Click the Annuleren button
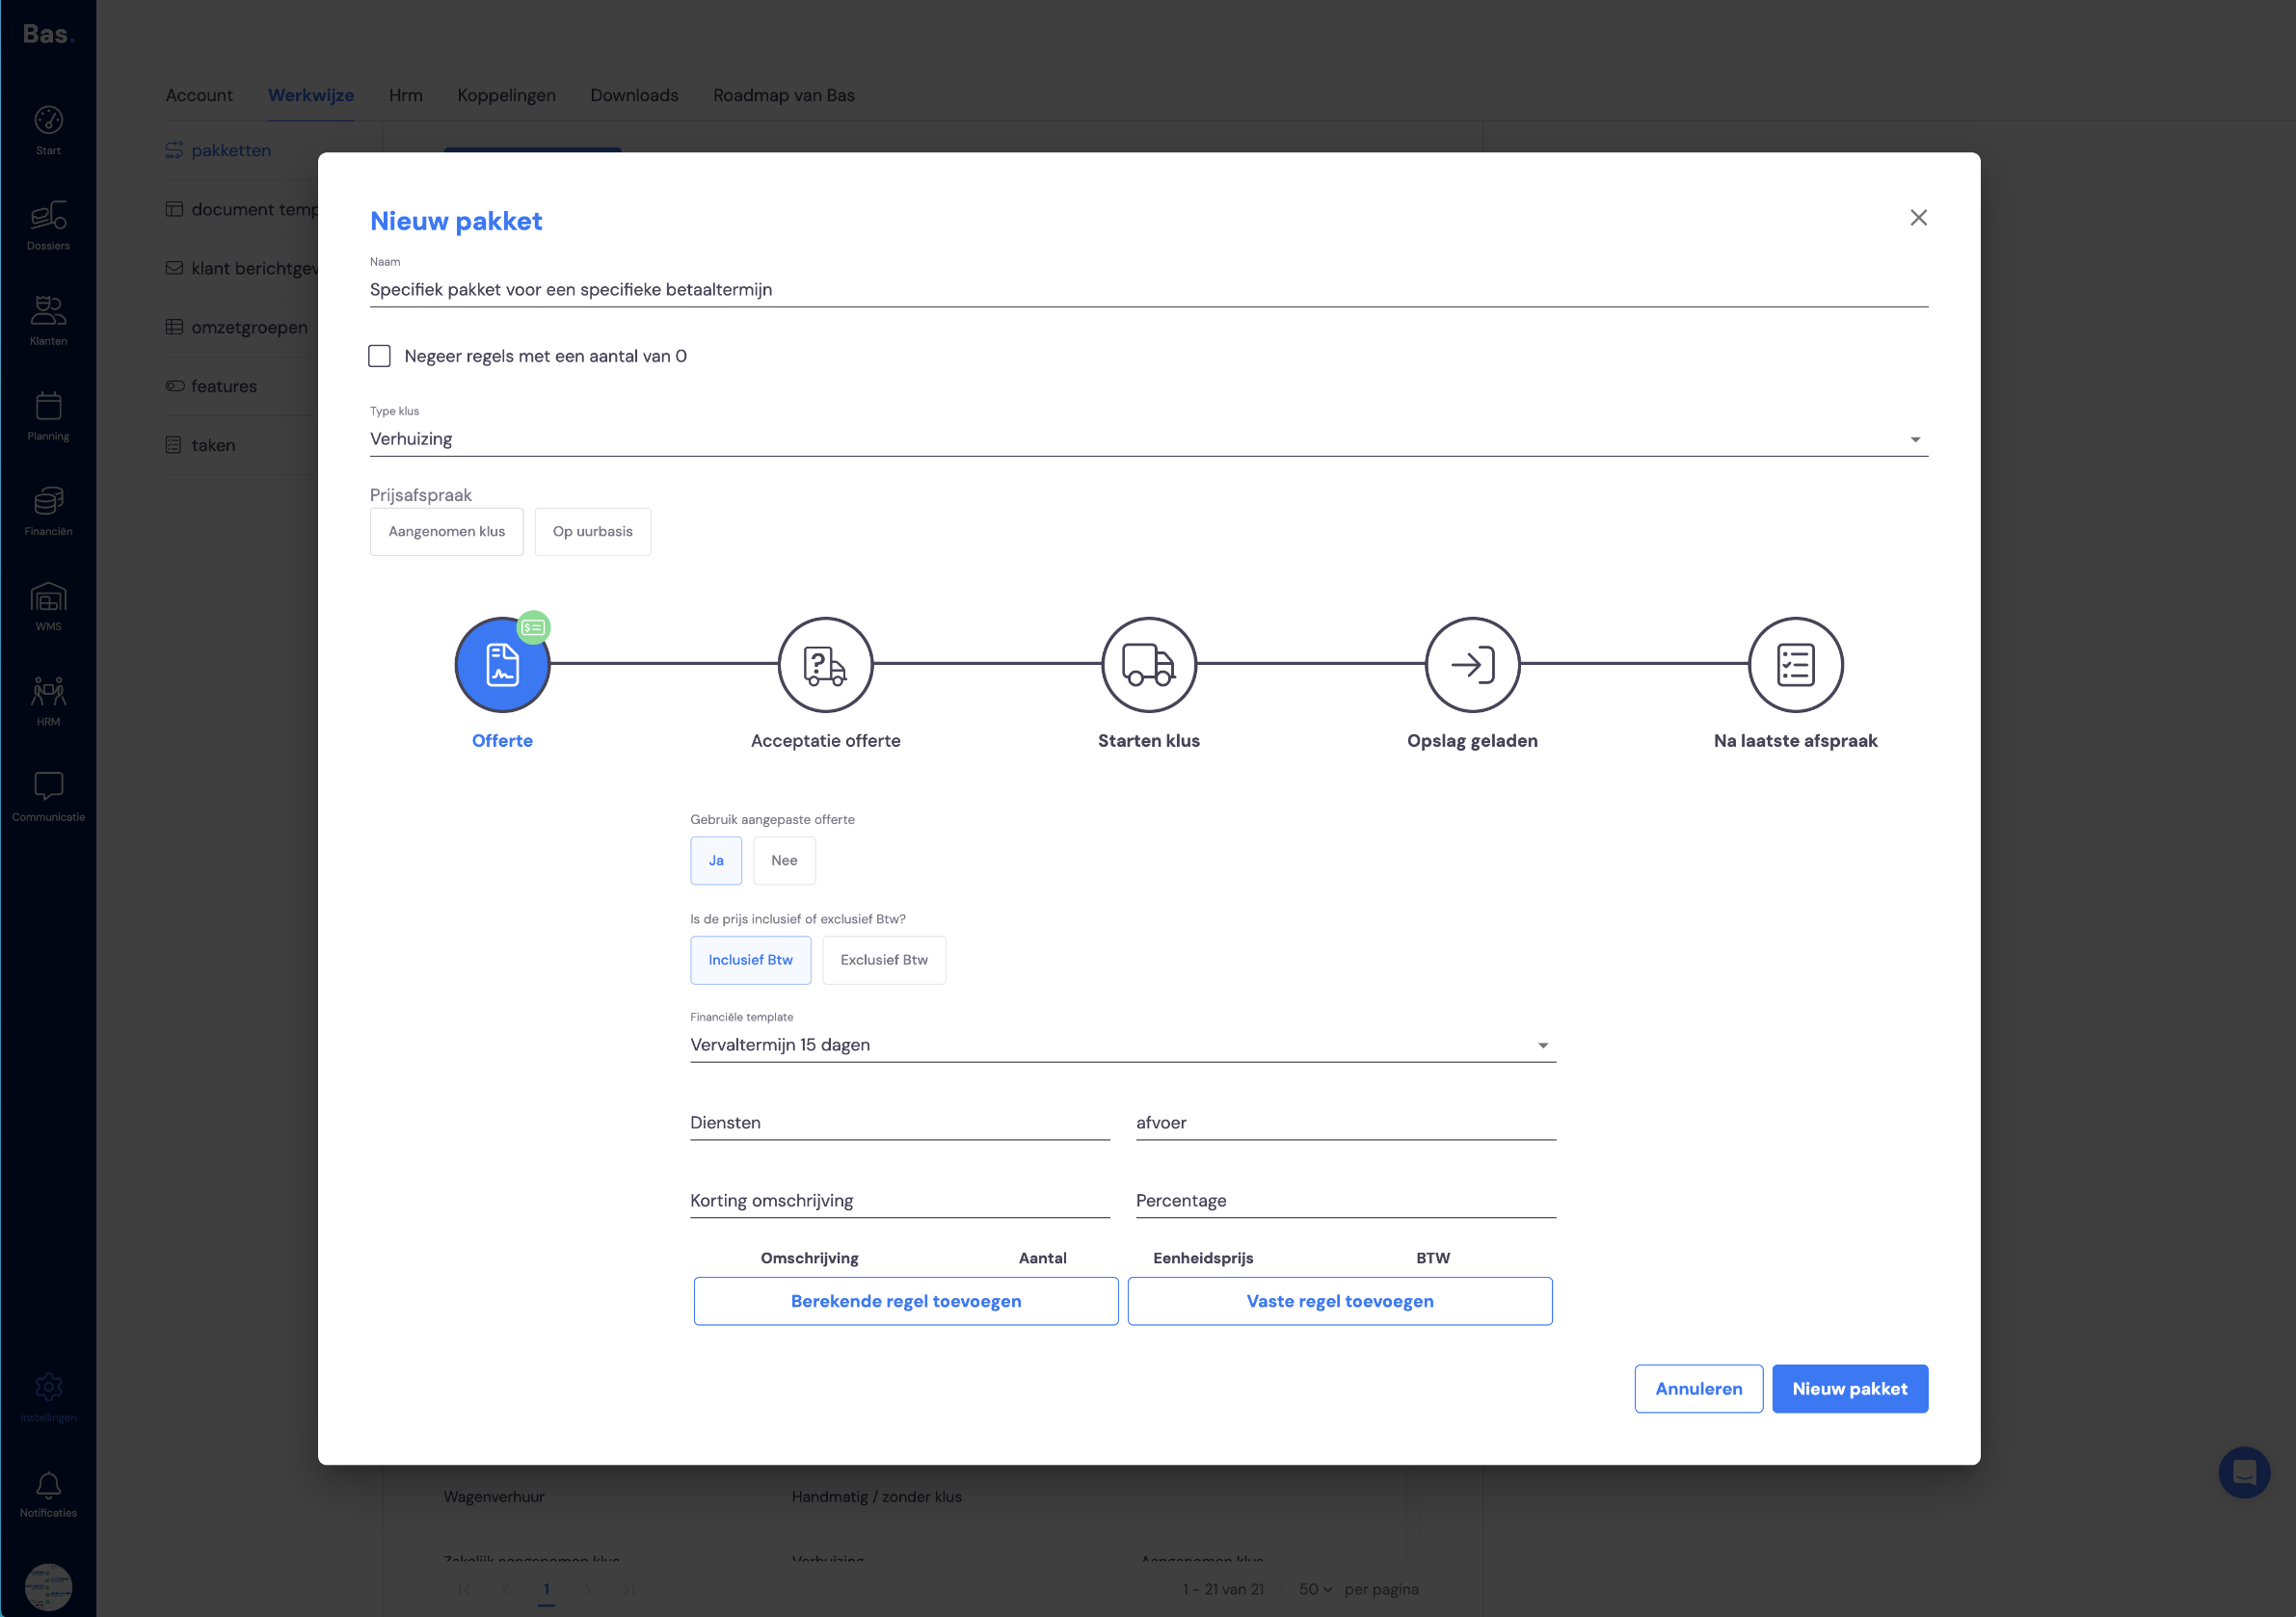This screenshot has width=2296, height=1617. point(1698,1388)
